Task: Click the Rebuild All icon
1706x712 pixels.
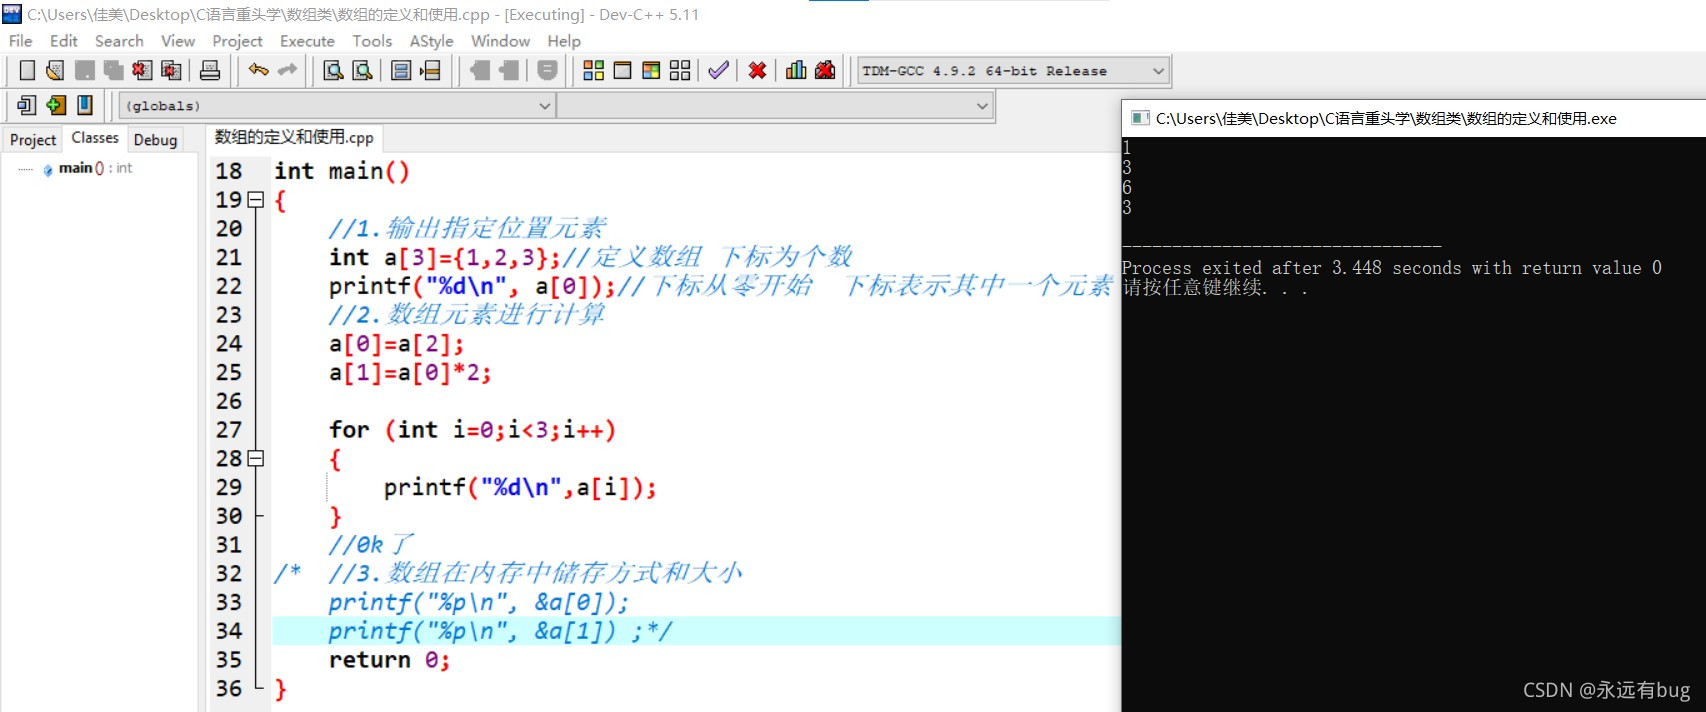Action: coord(680,70)
